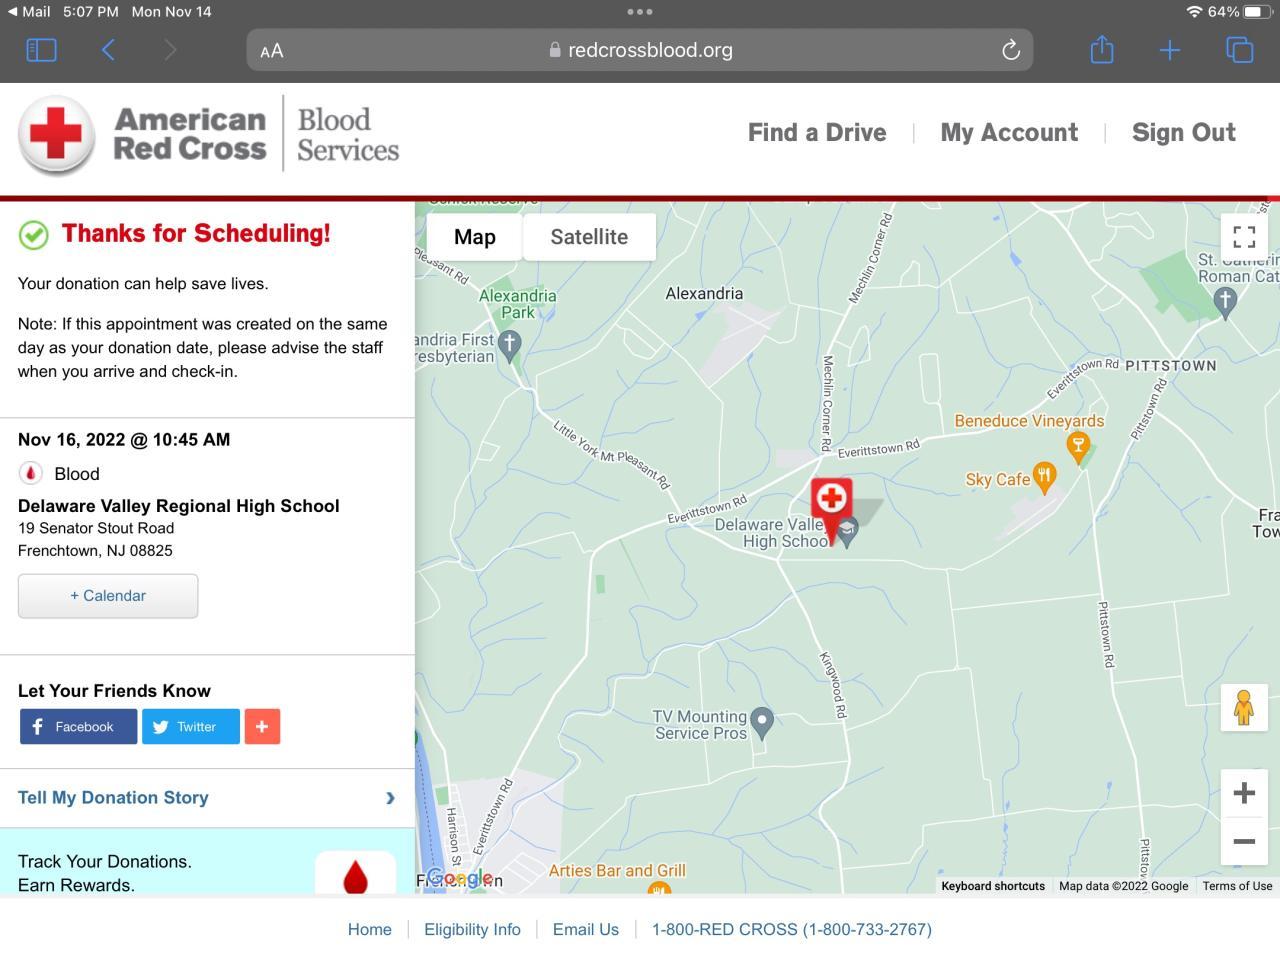Click Sign Out link

click(1184, 133)
